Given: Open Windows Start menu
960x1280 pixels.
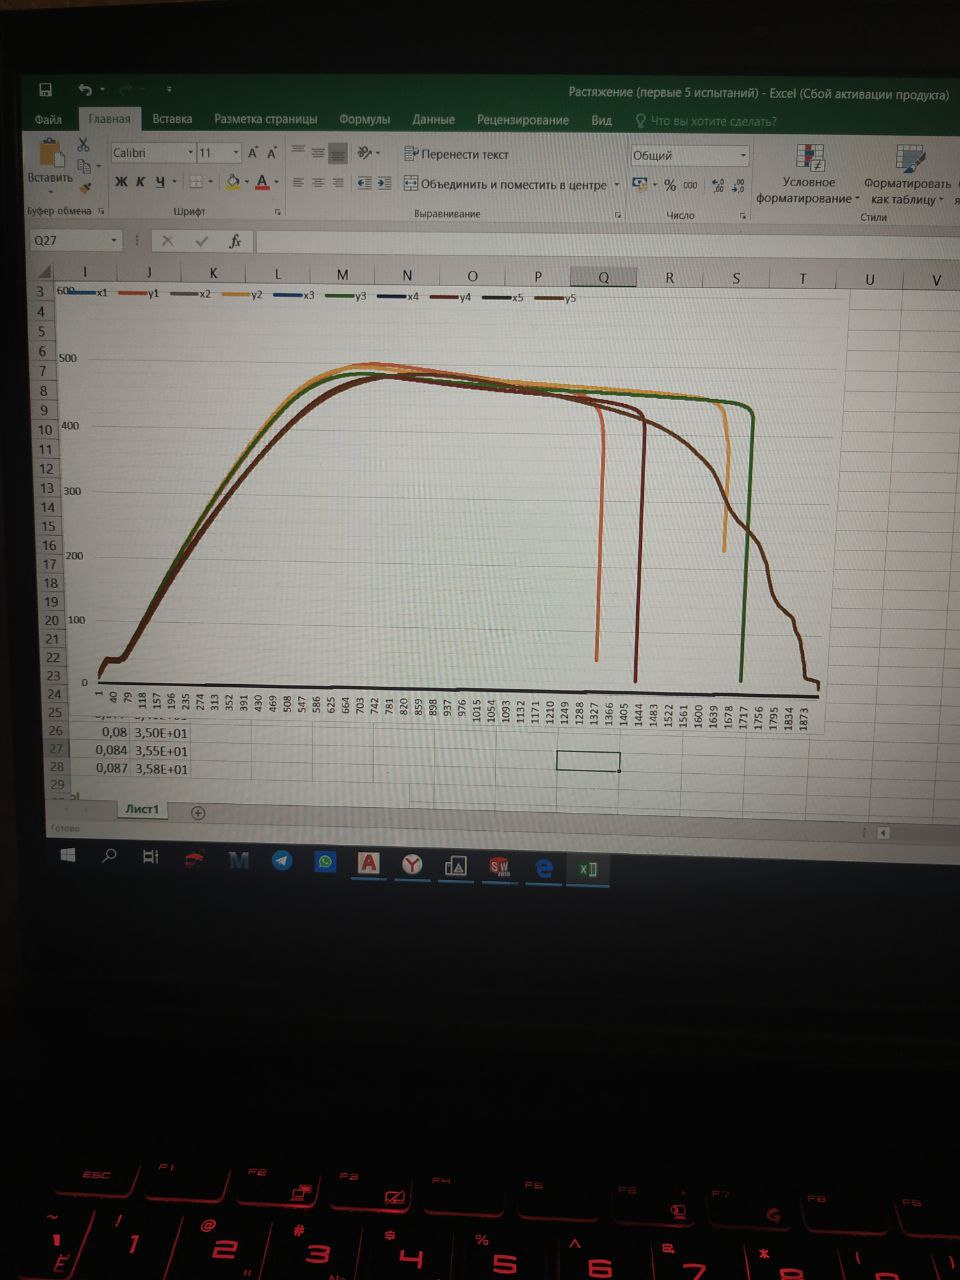Looking at the screenshot, I should pyautogui.click(x=68, y=856).
